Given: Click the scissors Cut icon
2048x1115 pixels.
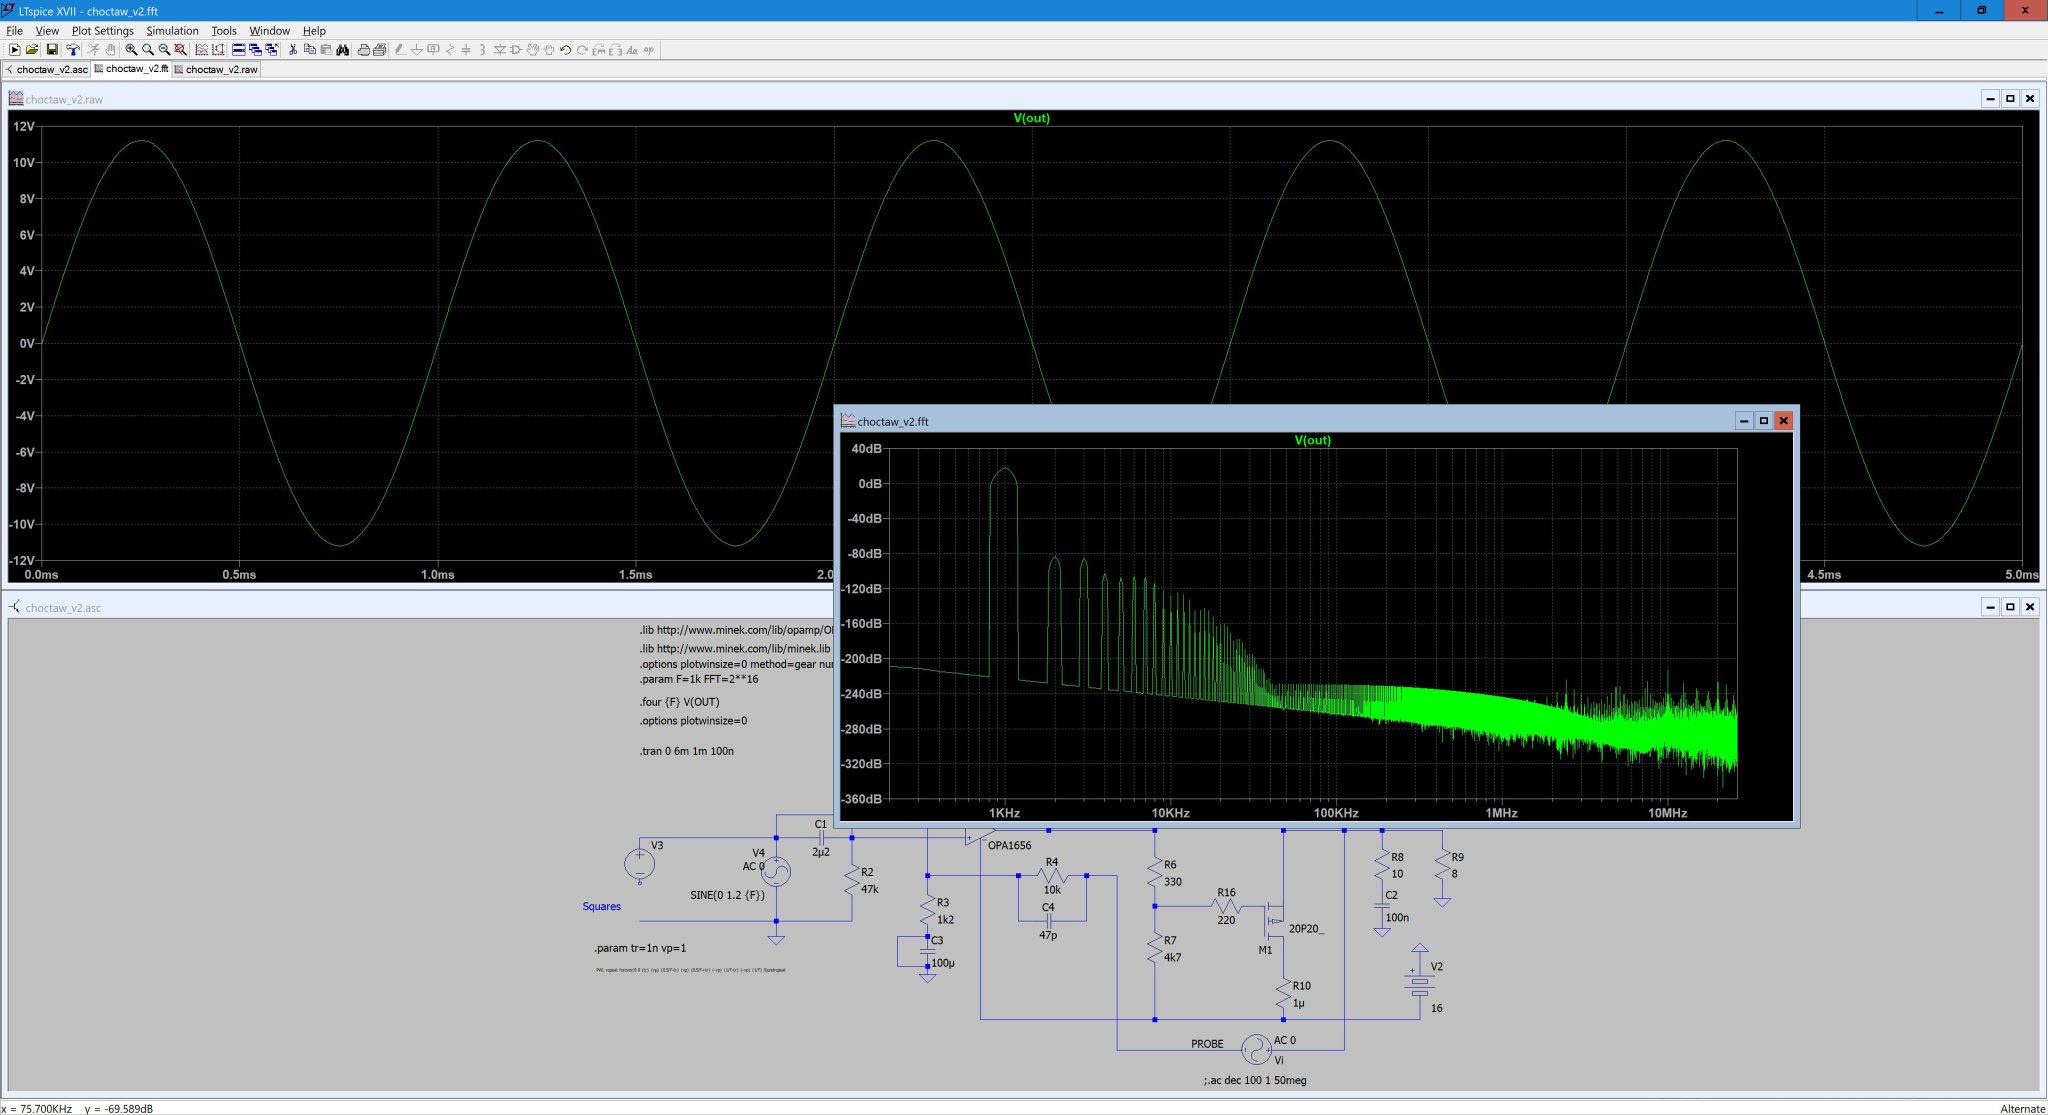Looking at the screenshot, I should click(x=293, y=50).
